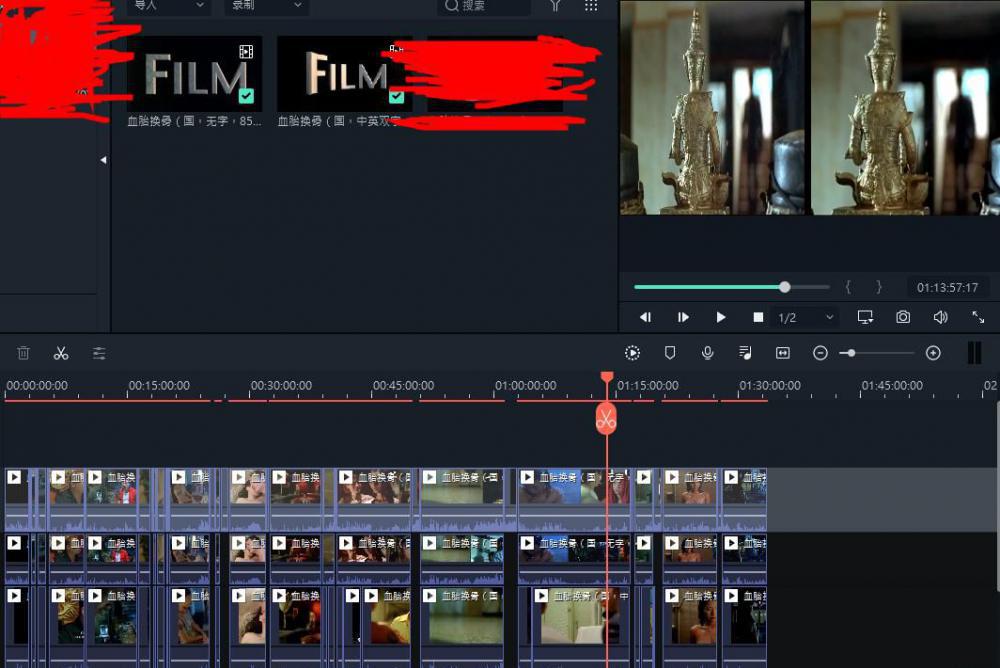Viewport: 1000px width, 668px height.
Task: Take a snapshot with camera icon
Action: tap(903, 317)
